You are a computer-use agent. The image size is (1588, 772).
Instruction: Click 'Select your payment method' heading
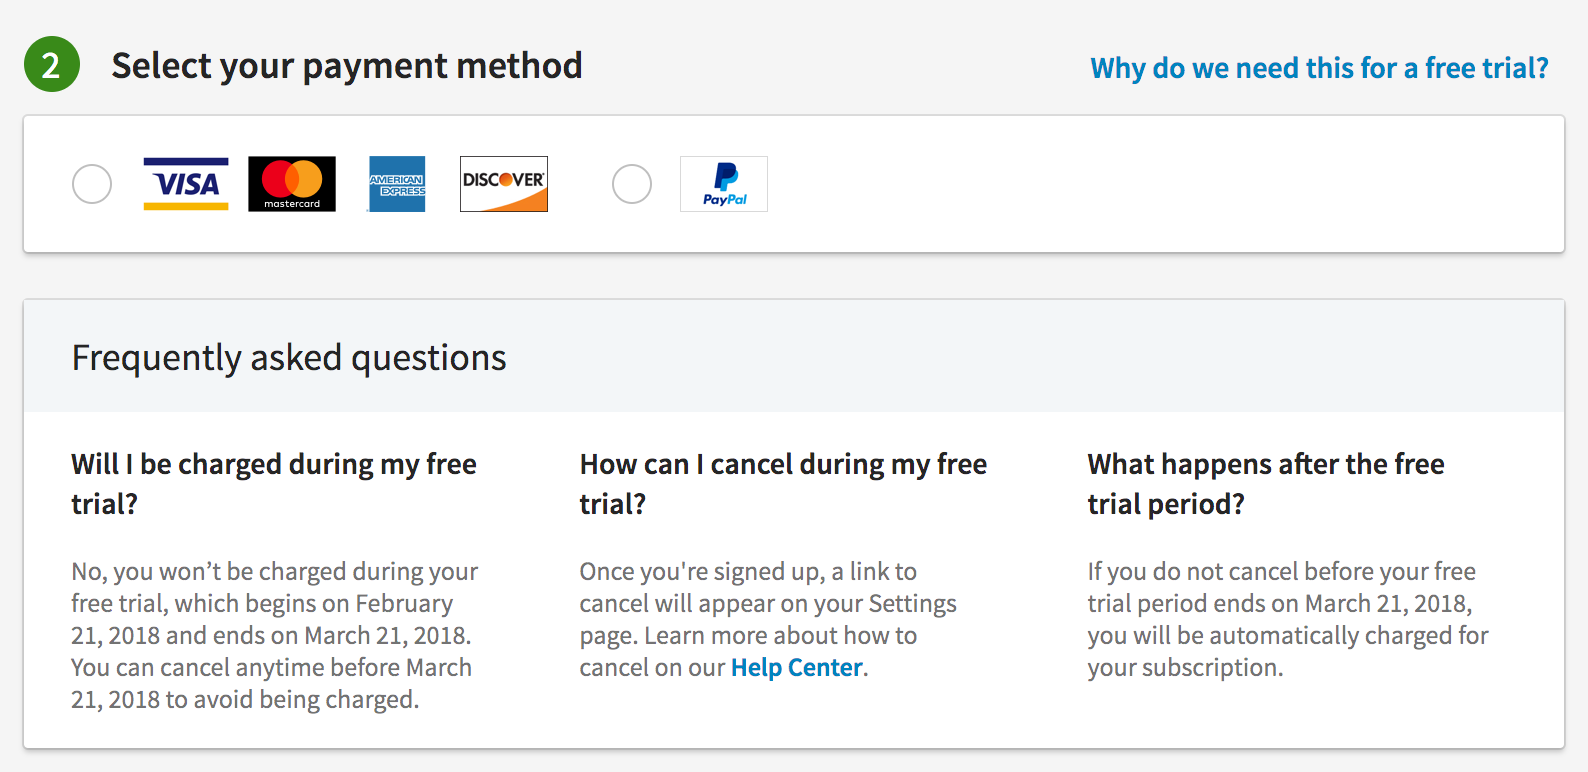347,66
